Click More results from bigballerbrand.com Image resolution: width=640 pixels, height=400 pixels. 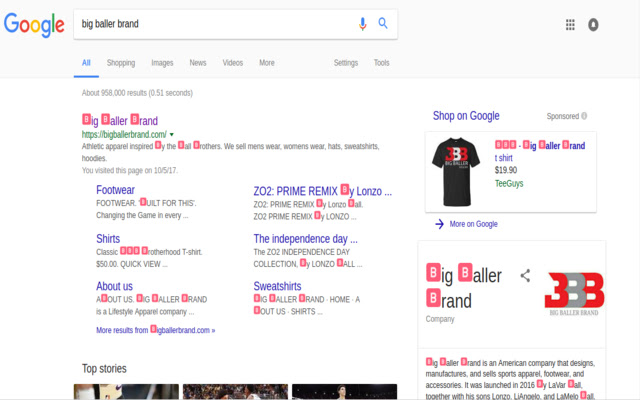pos(156,330)
